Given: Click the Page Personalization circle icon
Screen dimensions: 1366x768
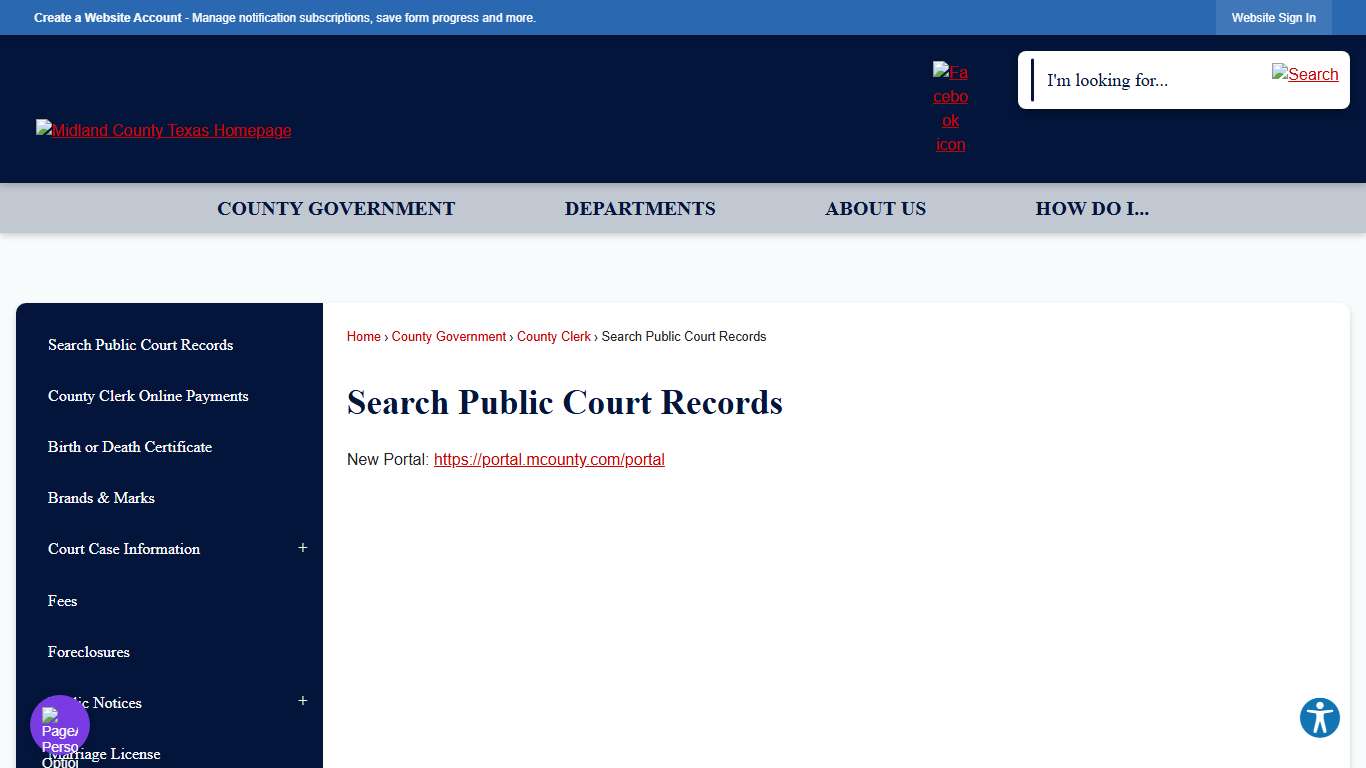Looking at the screenshot, I should click(x=59, y=723).
